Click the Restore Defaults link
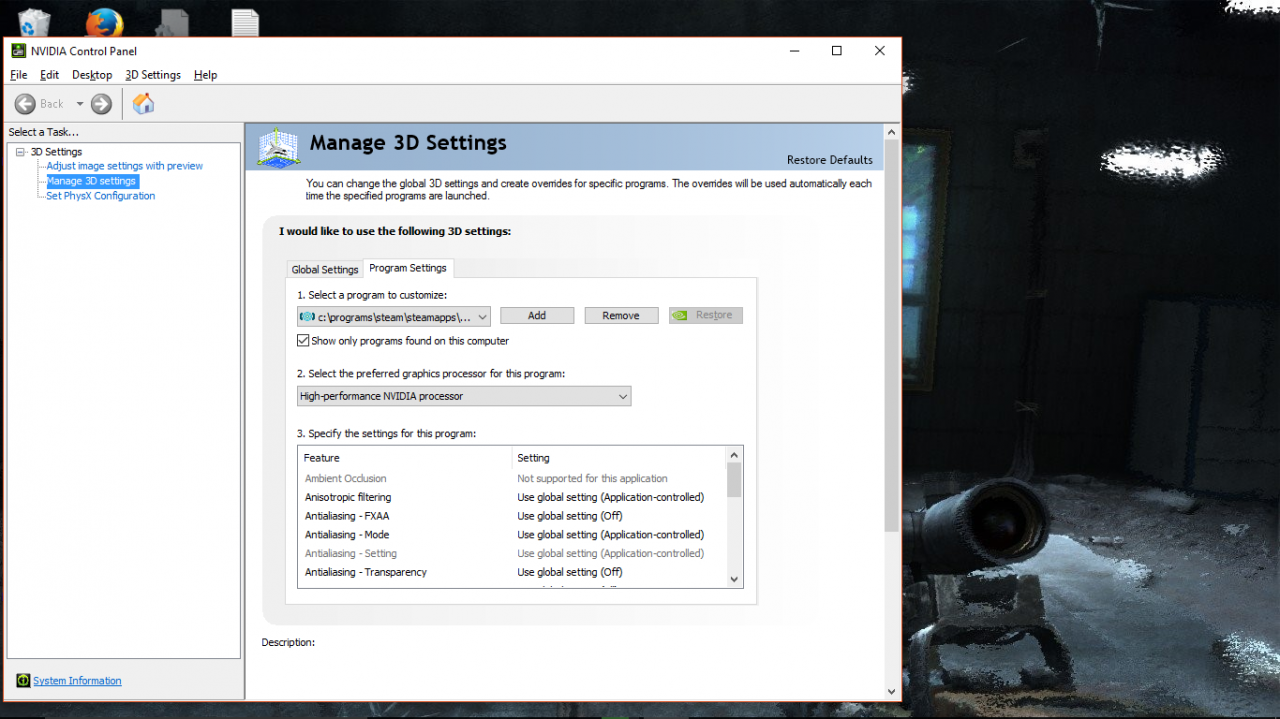This screenshot has height=719, width=1280. tap(829, 160)
